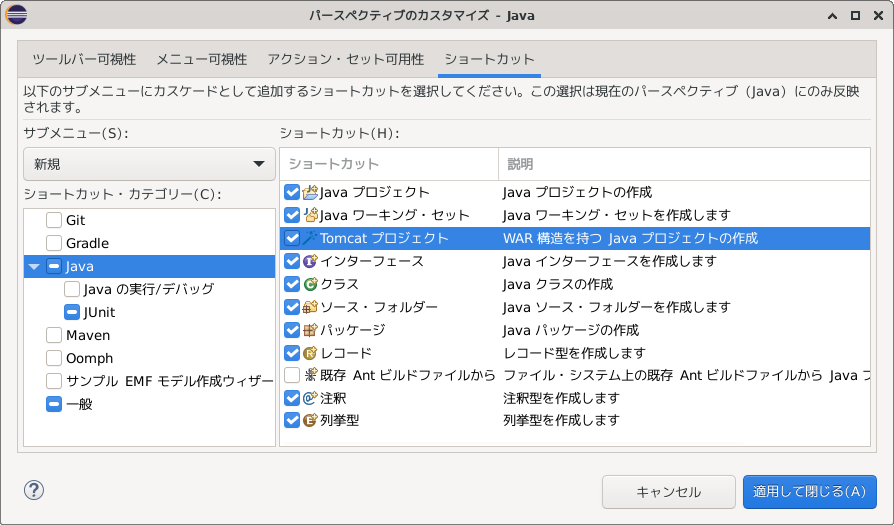Image resolution: width=894 pixels, height=525 pixels.
Task: Uncheck the インターフェース shortcut checkbox
Action: pyautogui.click(x=292, y=261)
